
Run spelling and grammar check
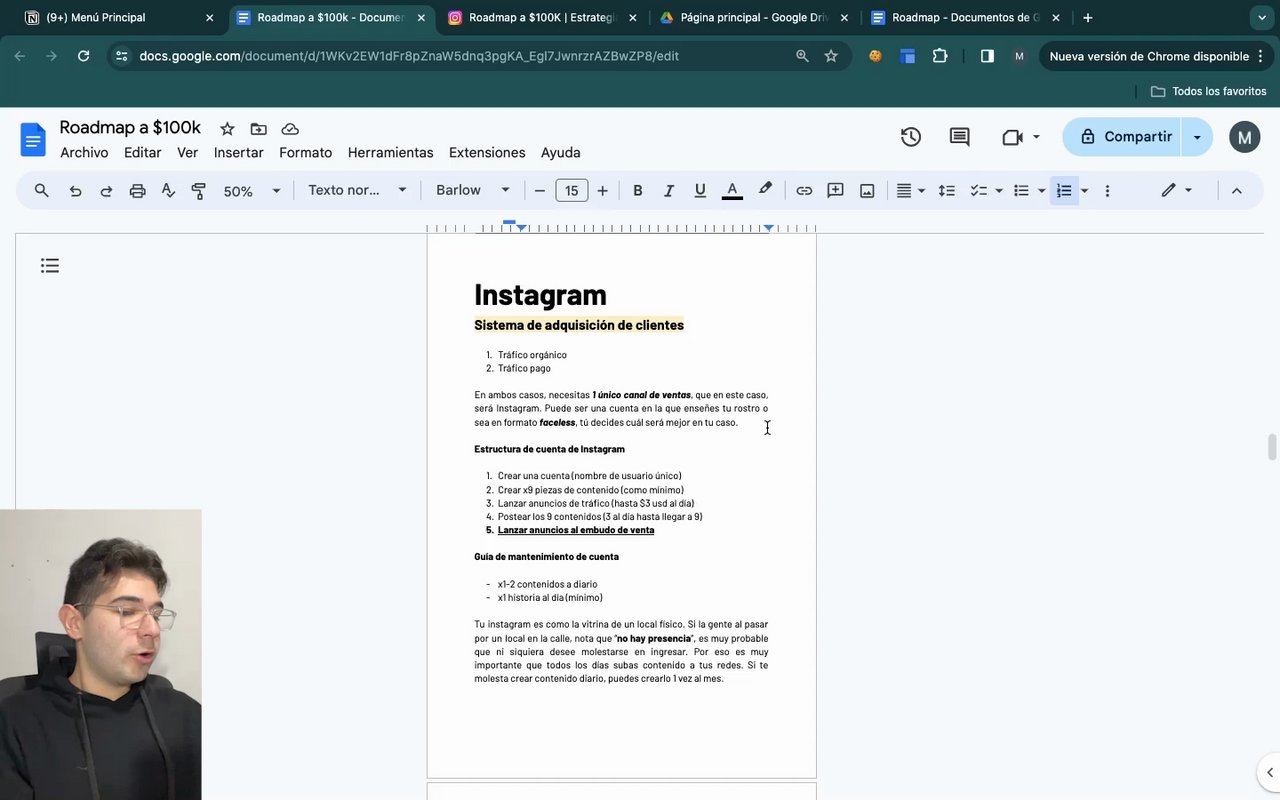click(x=168, y=190)
